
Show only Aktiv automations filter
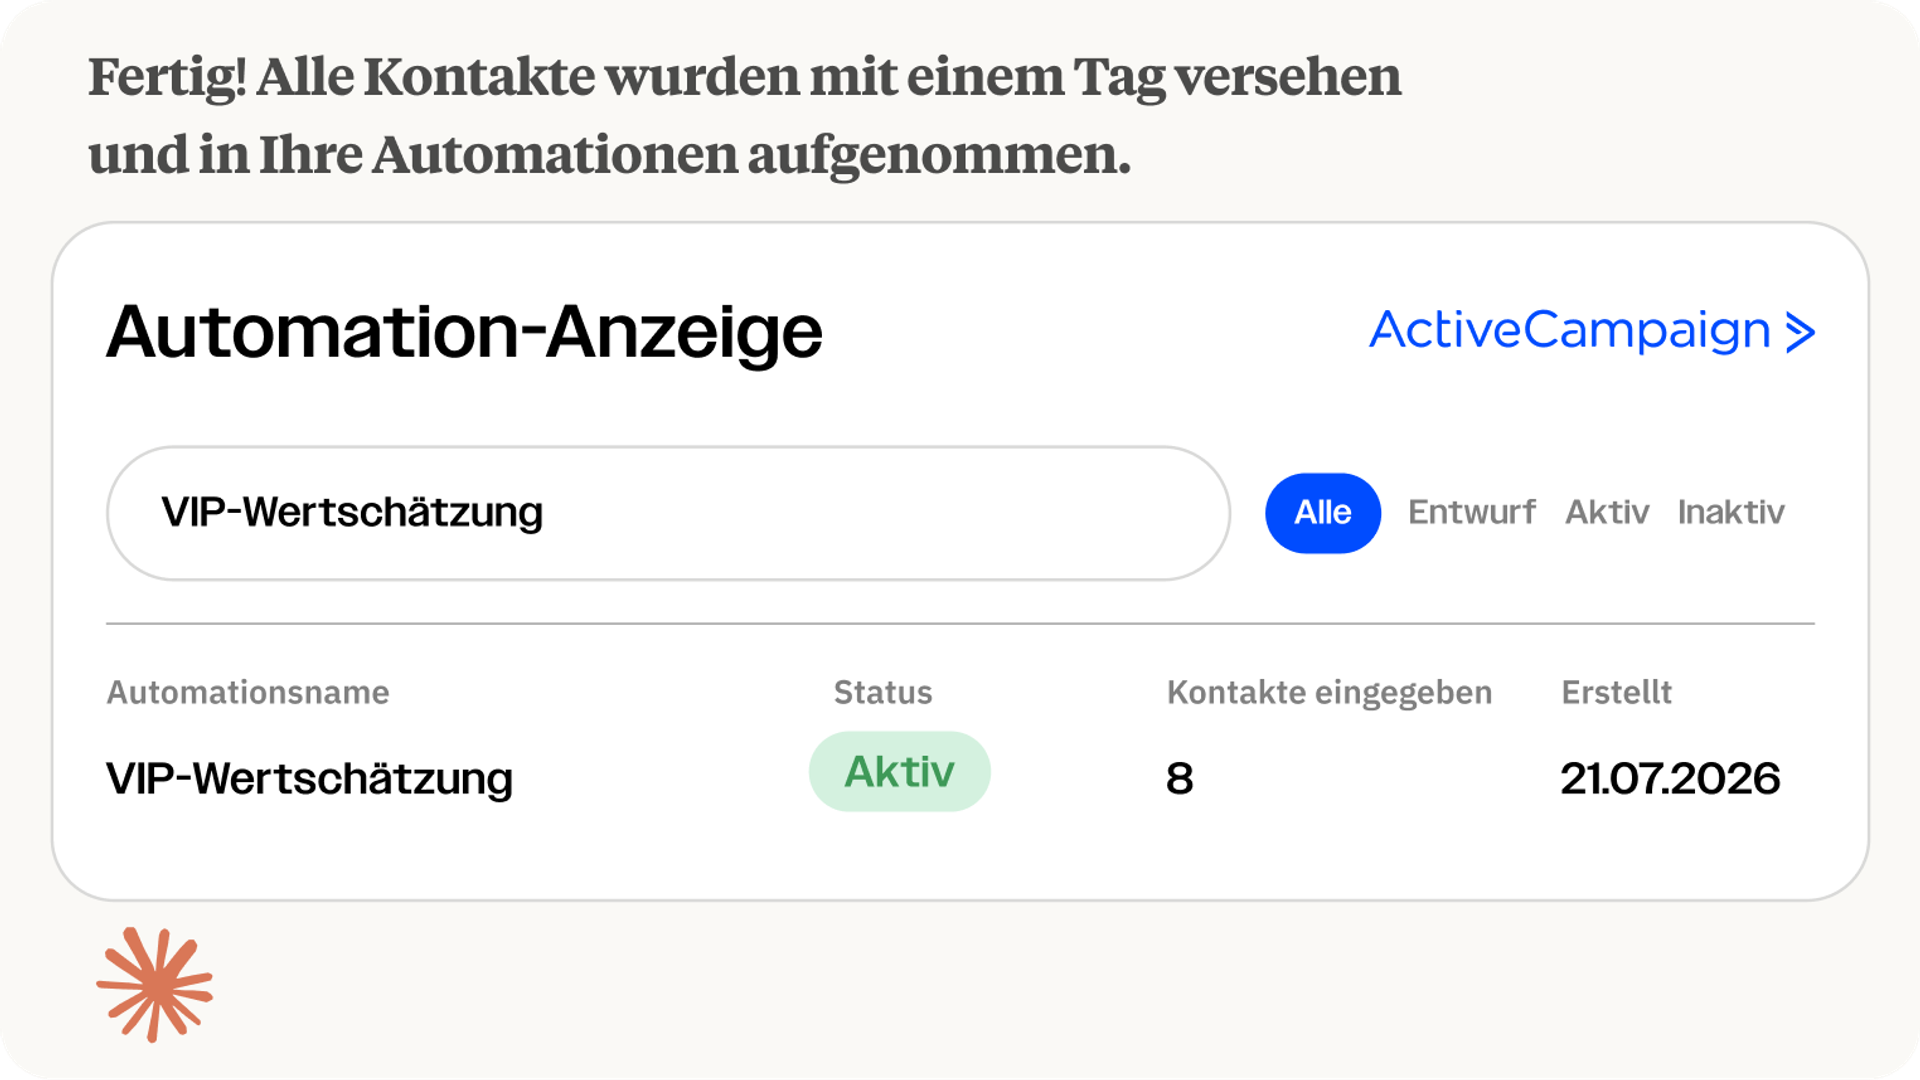[1607, 512]
